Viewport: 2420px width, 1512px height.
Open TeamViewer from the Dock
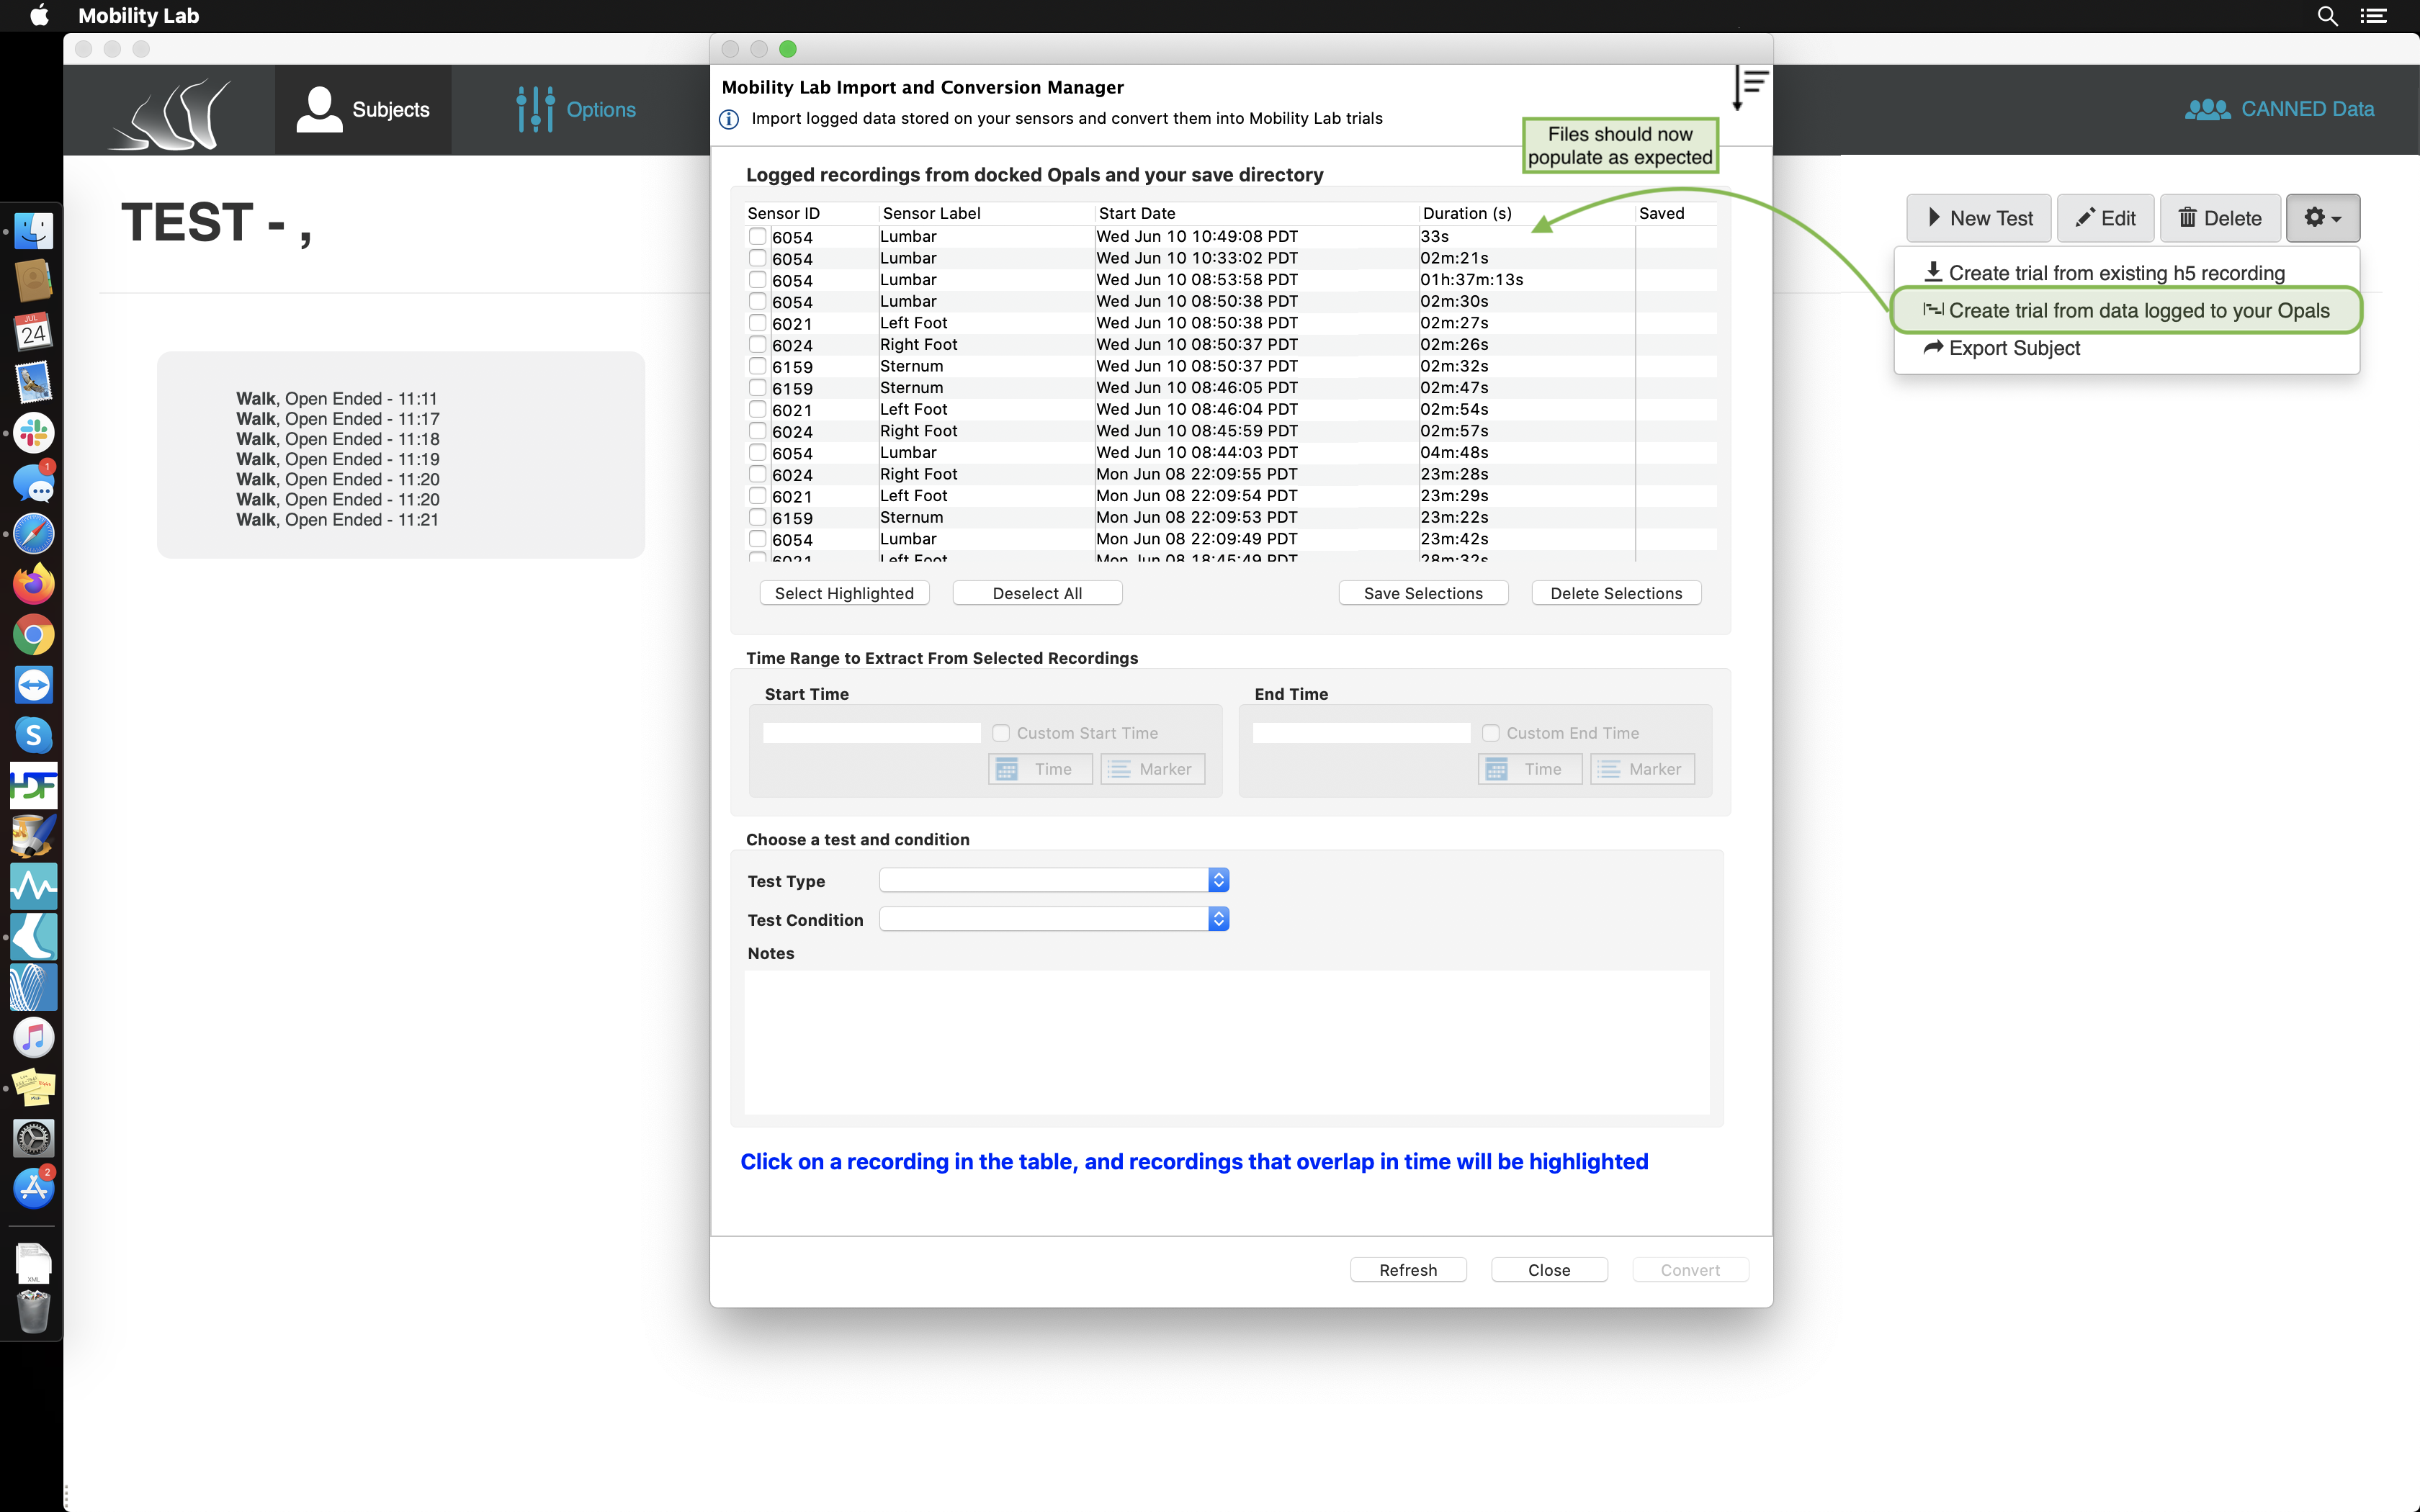[x=33, y=685]
